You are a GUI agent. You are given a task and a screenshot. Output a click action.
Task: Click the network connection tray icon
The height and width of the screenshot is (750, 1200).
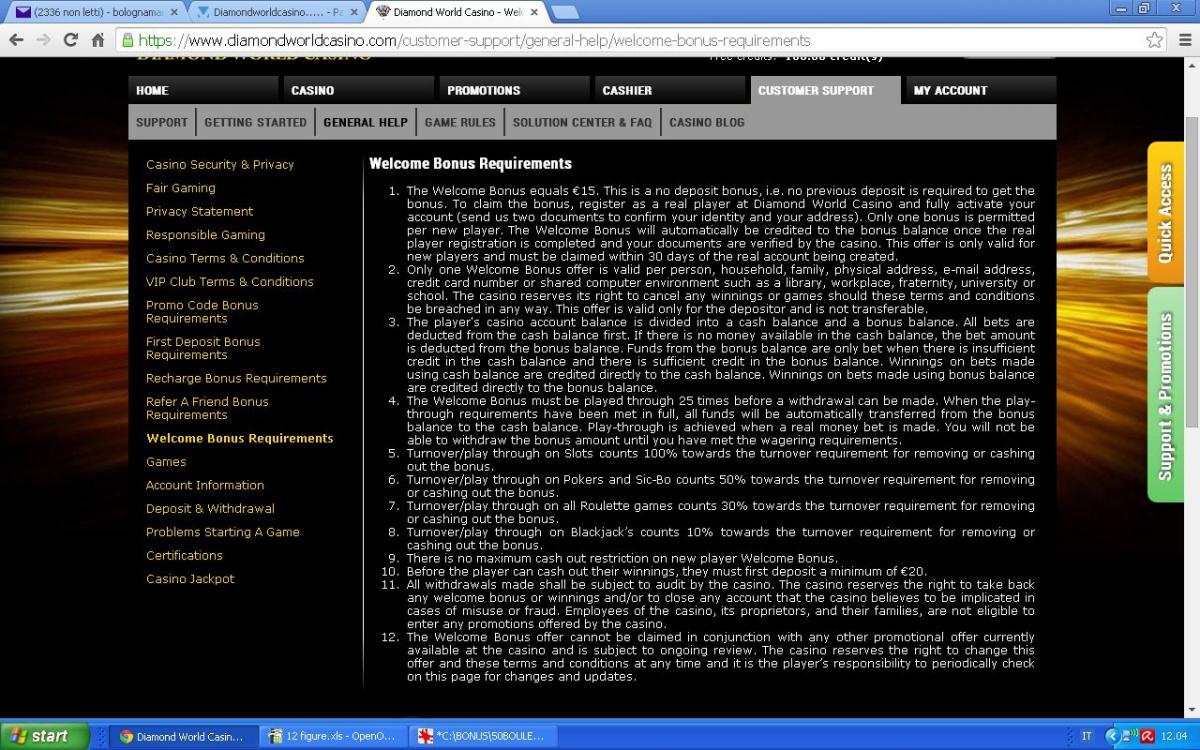click(x=1130, y=737)
